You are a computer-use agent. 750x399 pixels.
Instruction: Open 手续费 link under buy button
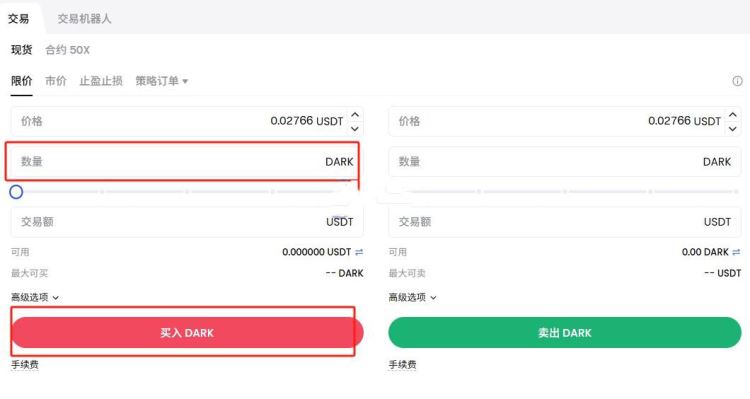(25, 365)
